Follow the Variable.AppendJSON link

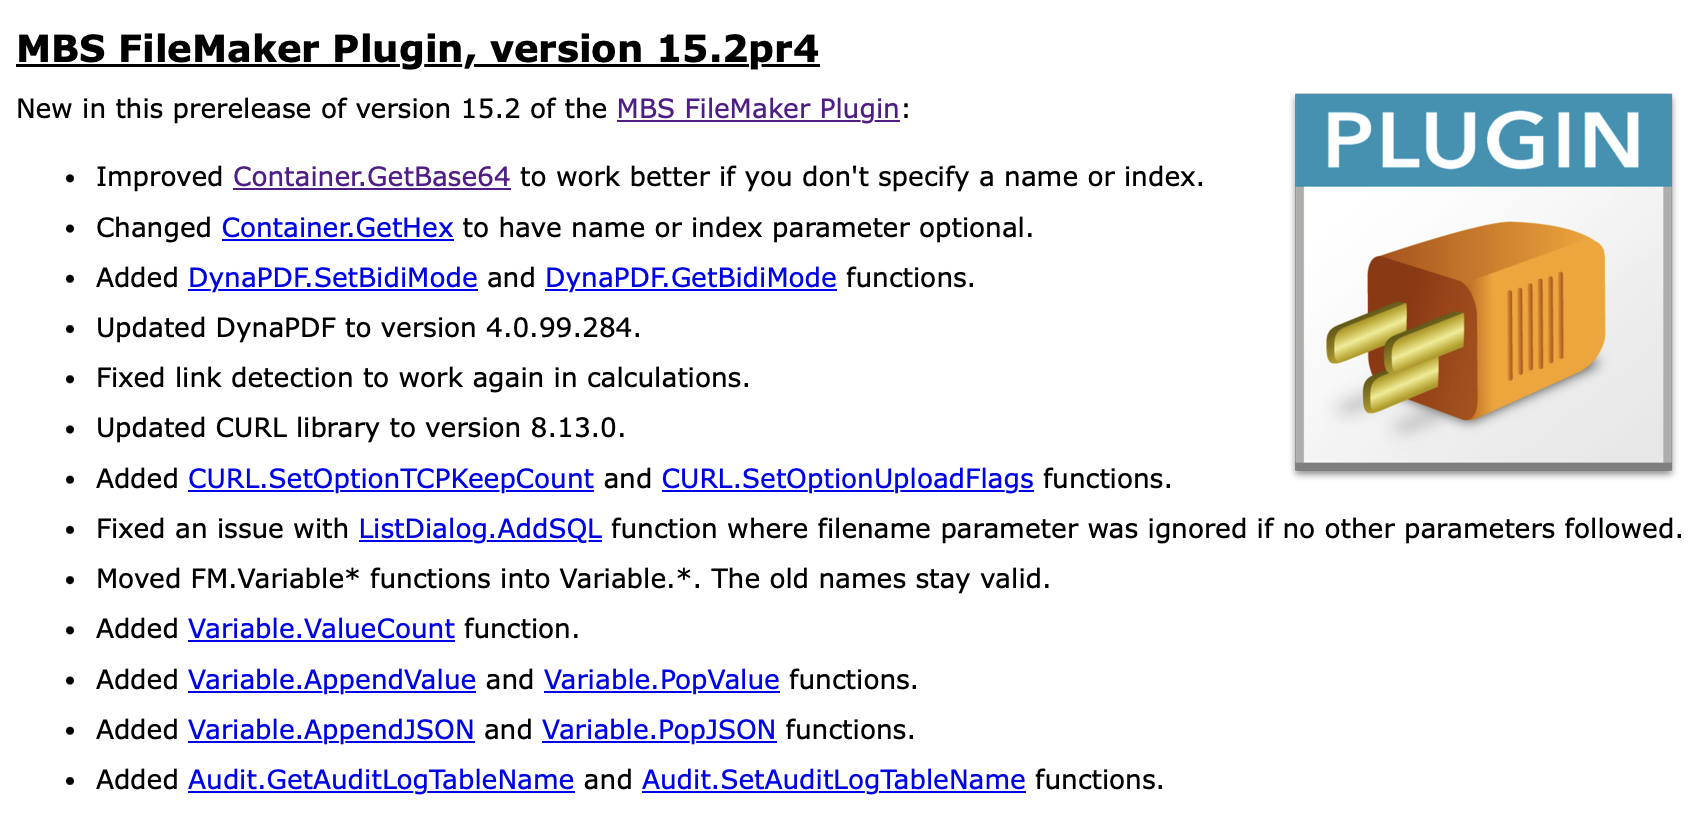click(x=331, y=730)
